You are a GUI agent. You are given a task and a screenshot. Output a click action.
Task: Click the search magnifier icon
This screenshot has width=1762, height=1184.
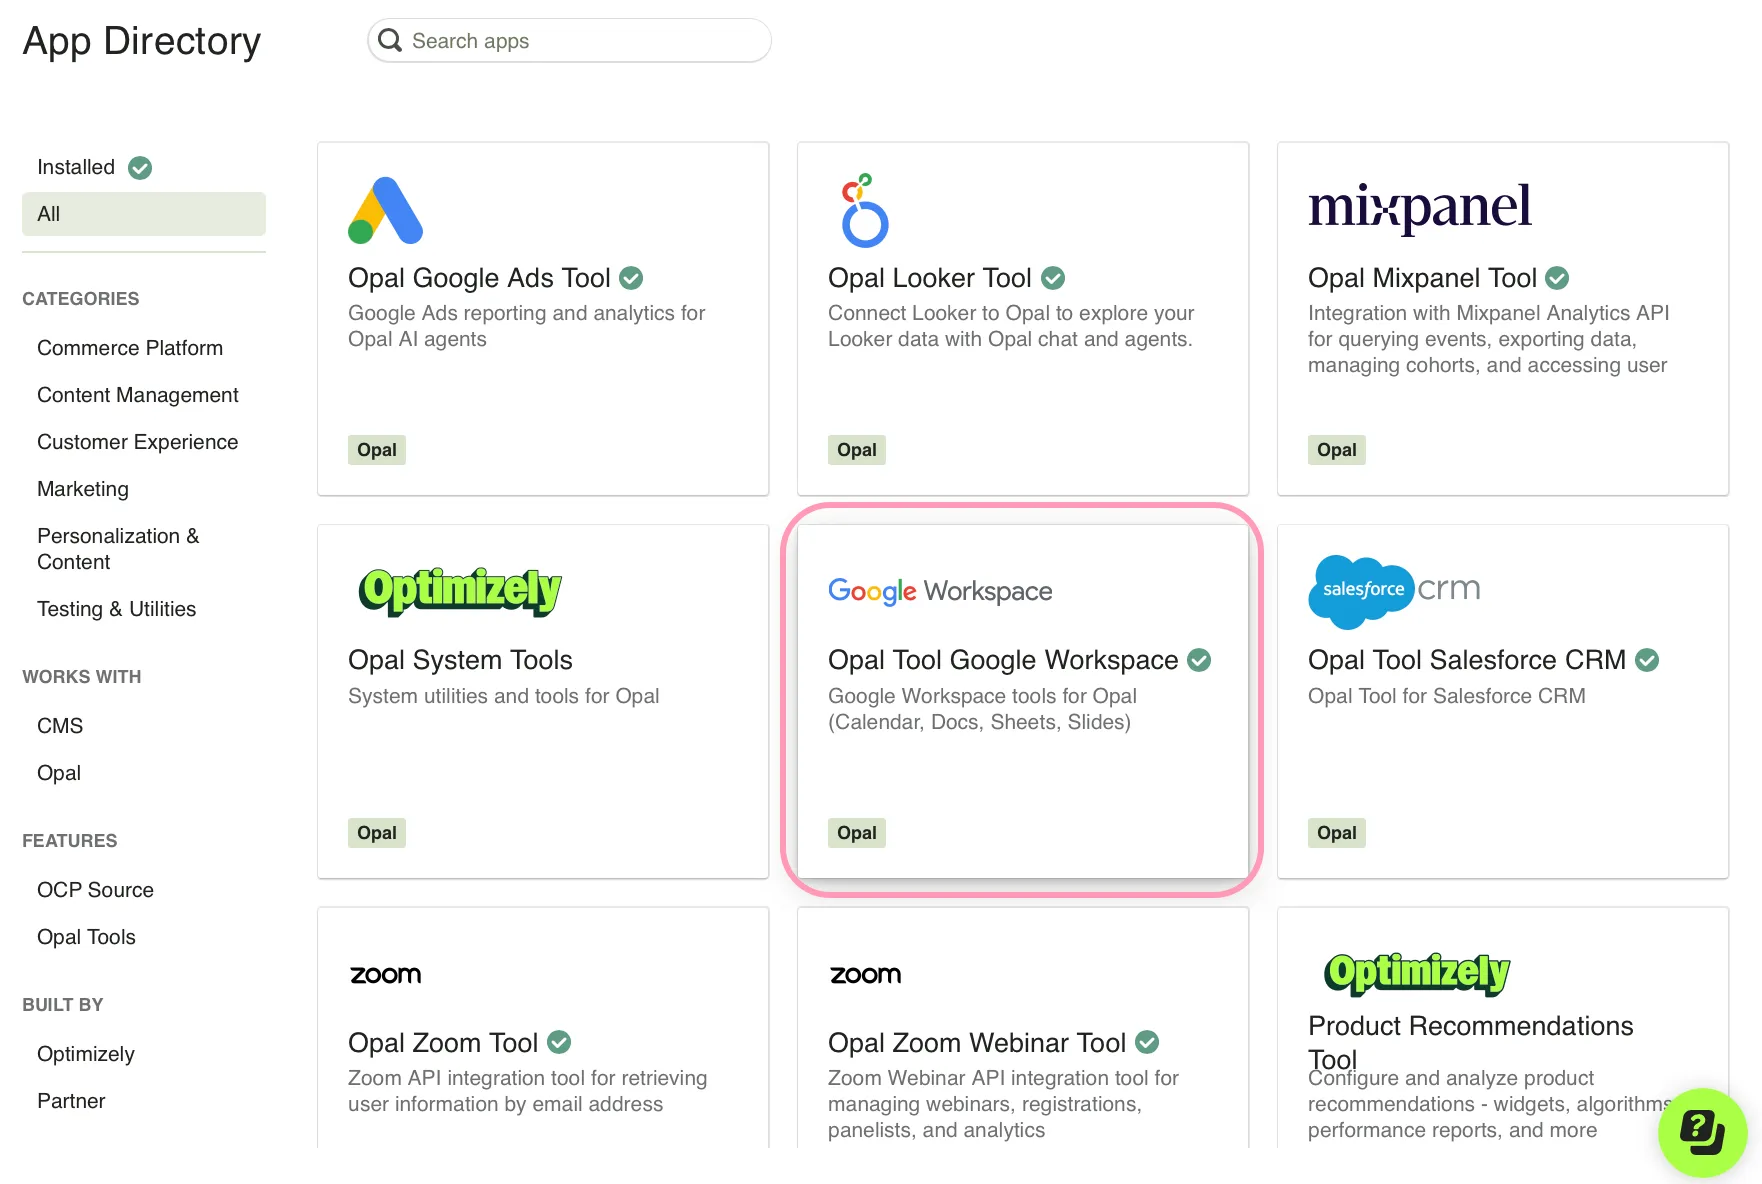390,40
